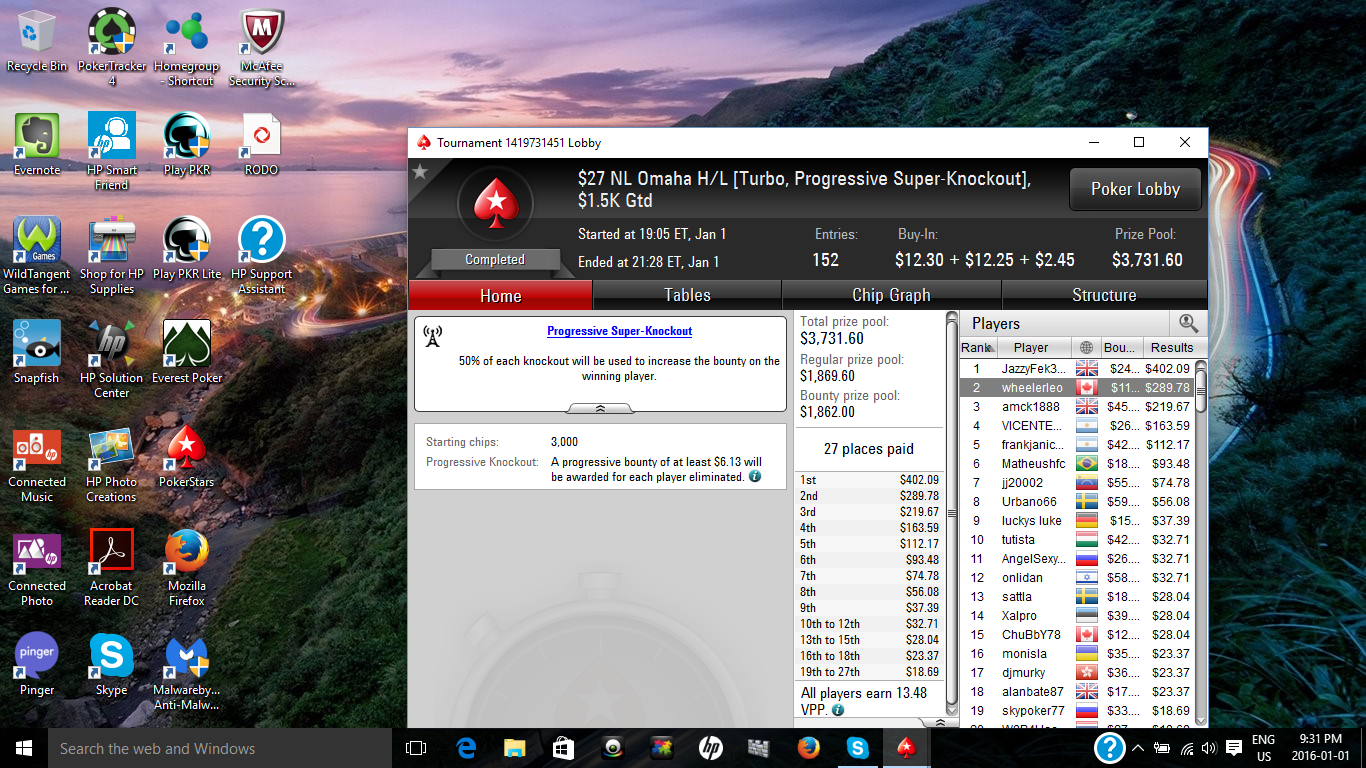Click the info icon beside progressive bounty text

click(755, 477)
